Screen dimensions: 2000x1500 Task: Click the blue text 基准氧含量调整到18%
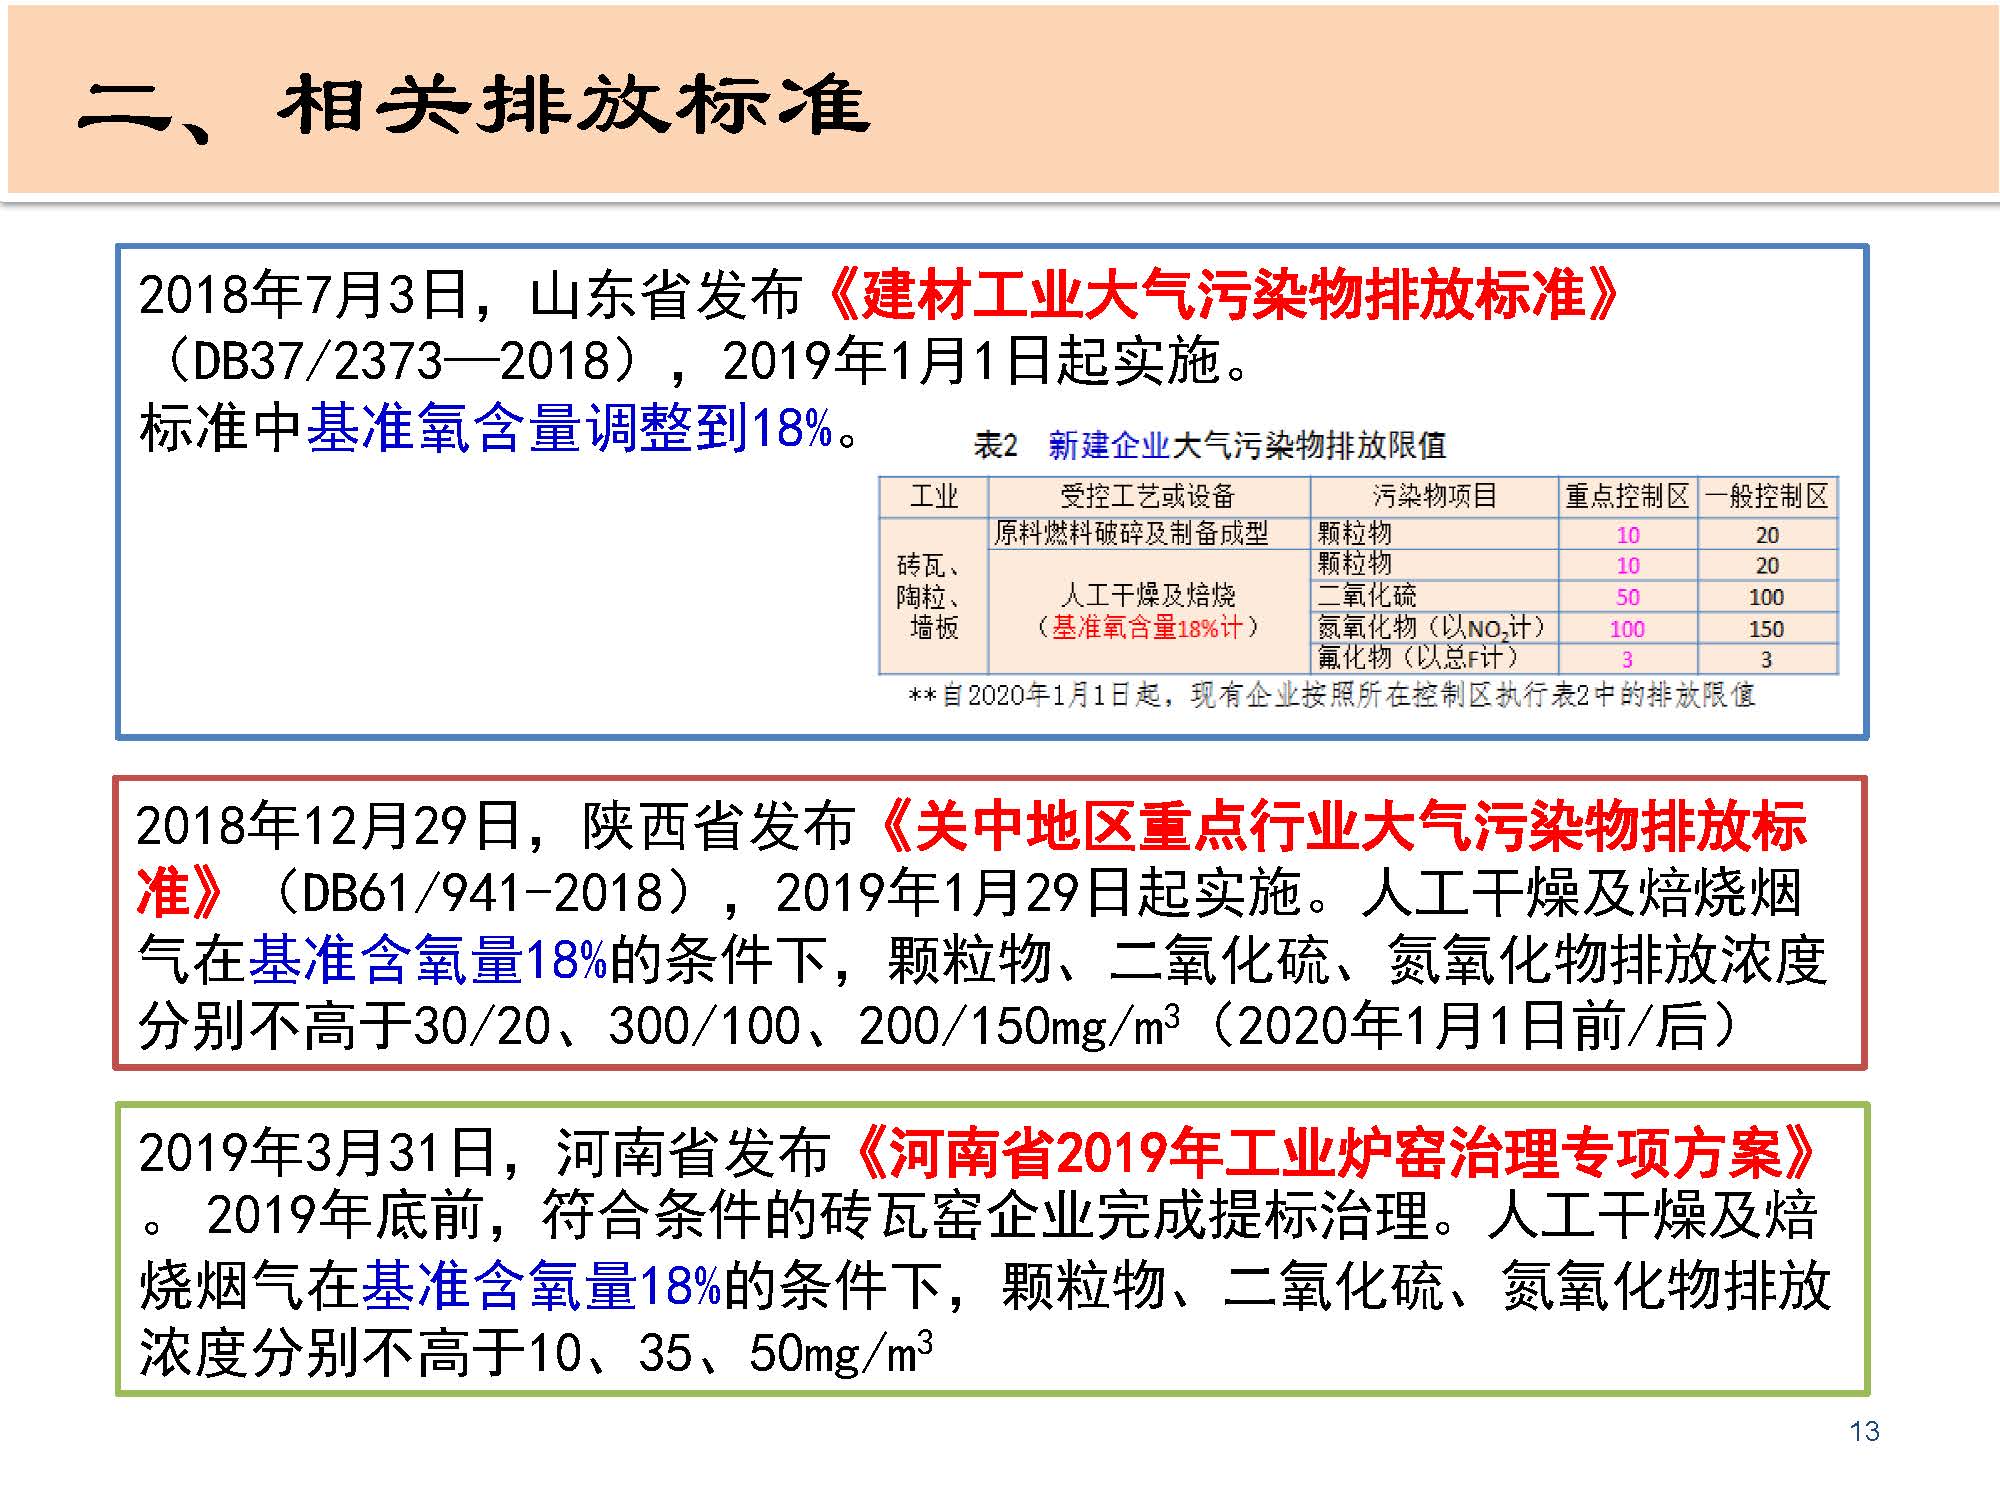click(570, 428)
